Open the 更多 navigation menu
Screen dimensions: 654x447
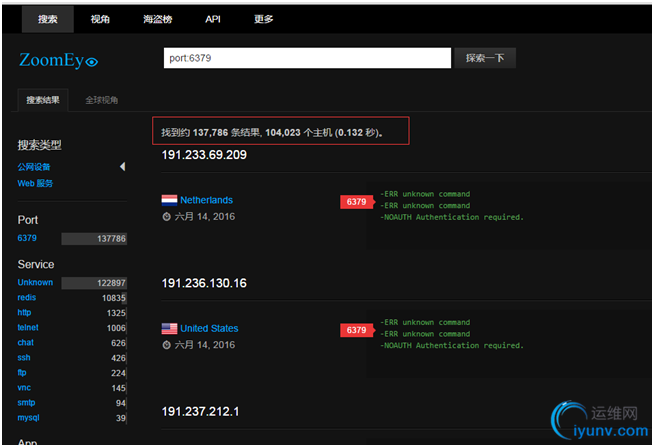tap(264, 19)
